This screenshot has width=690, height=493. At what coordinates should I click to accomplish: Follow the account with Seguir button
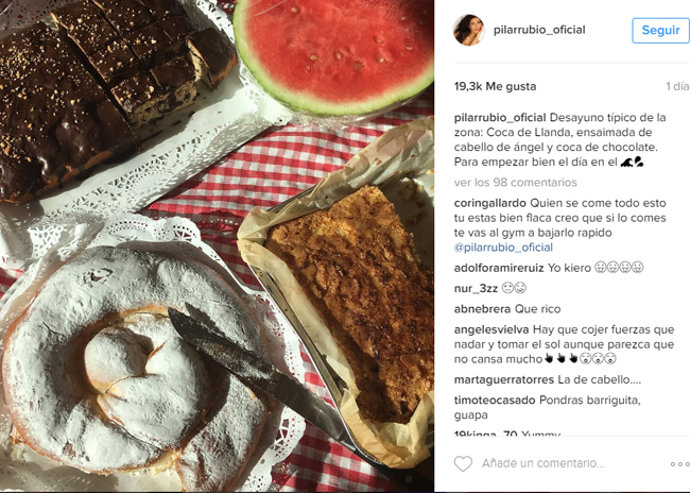click(x=661, y=30)
